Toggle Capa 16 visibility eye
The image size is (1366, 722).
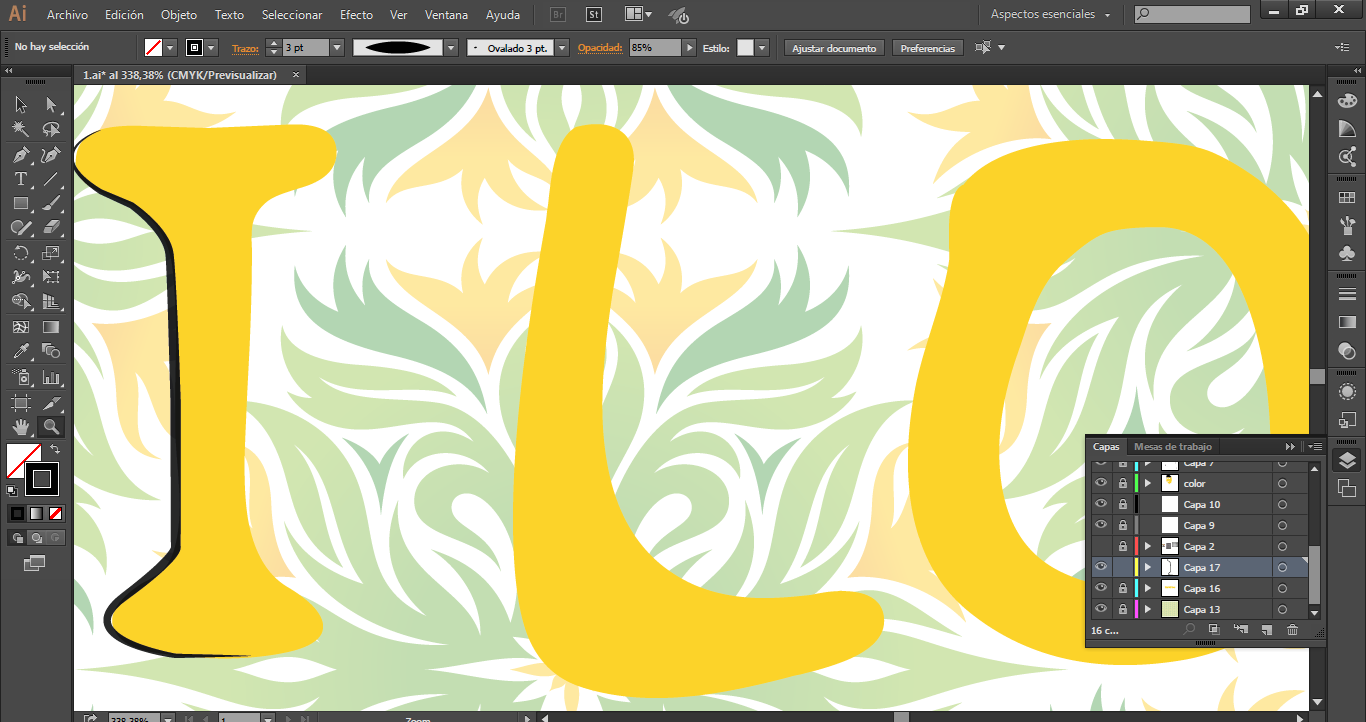click(1100, 588)
